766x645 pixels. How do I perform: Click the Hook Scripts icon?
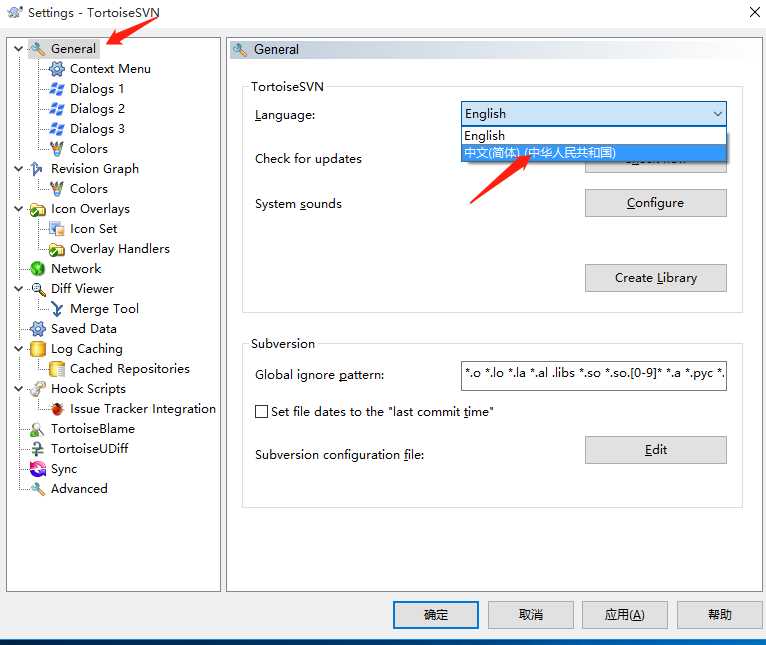[38, 389]
